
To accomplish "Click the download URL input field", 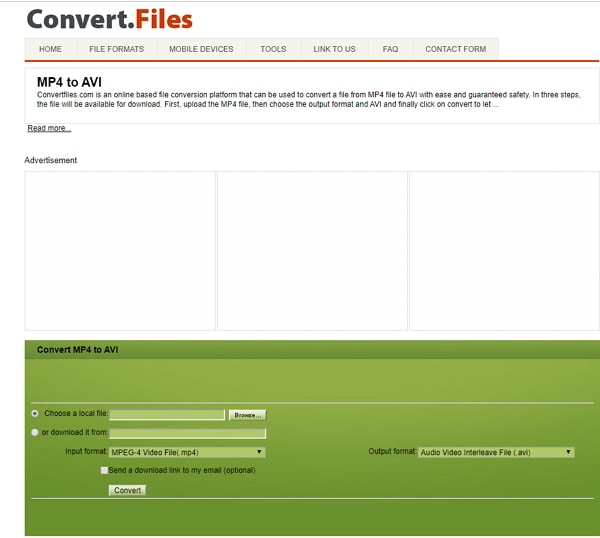I will coord(188,433).
